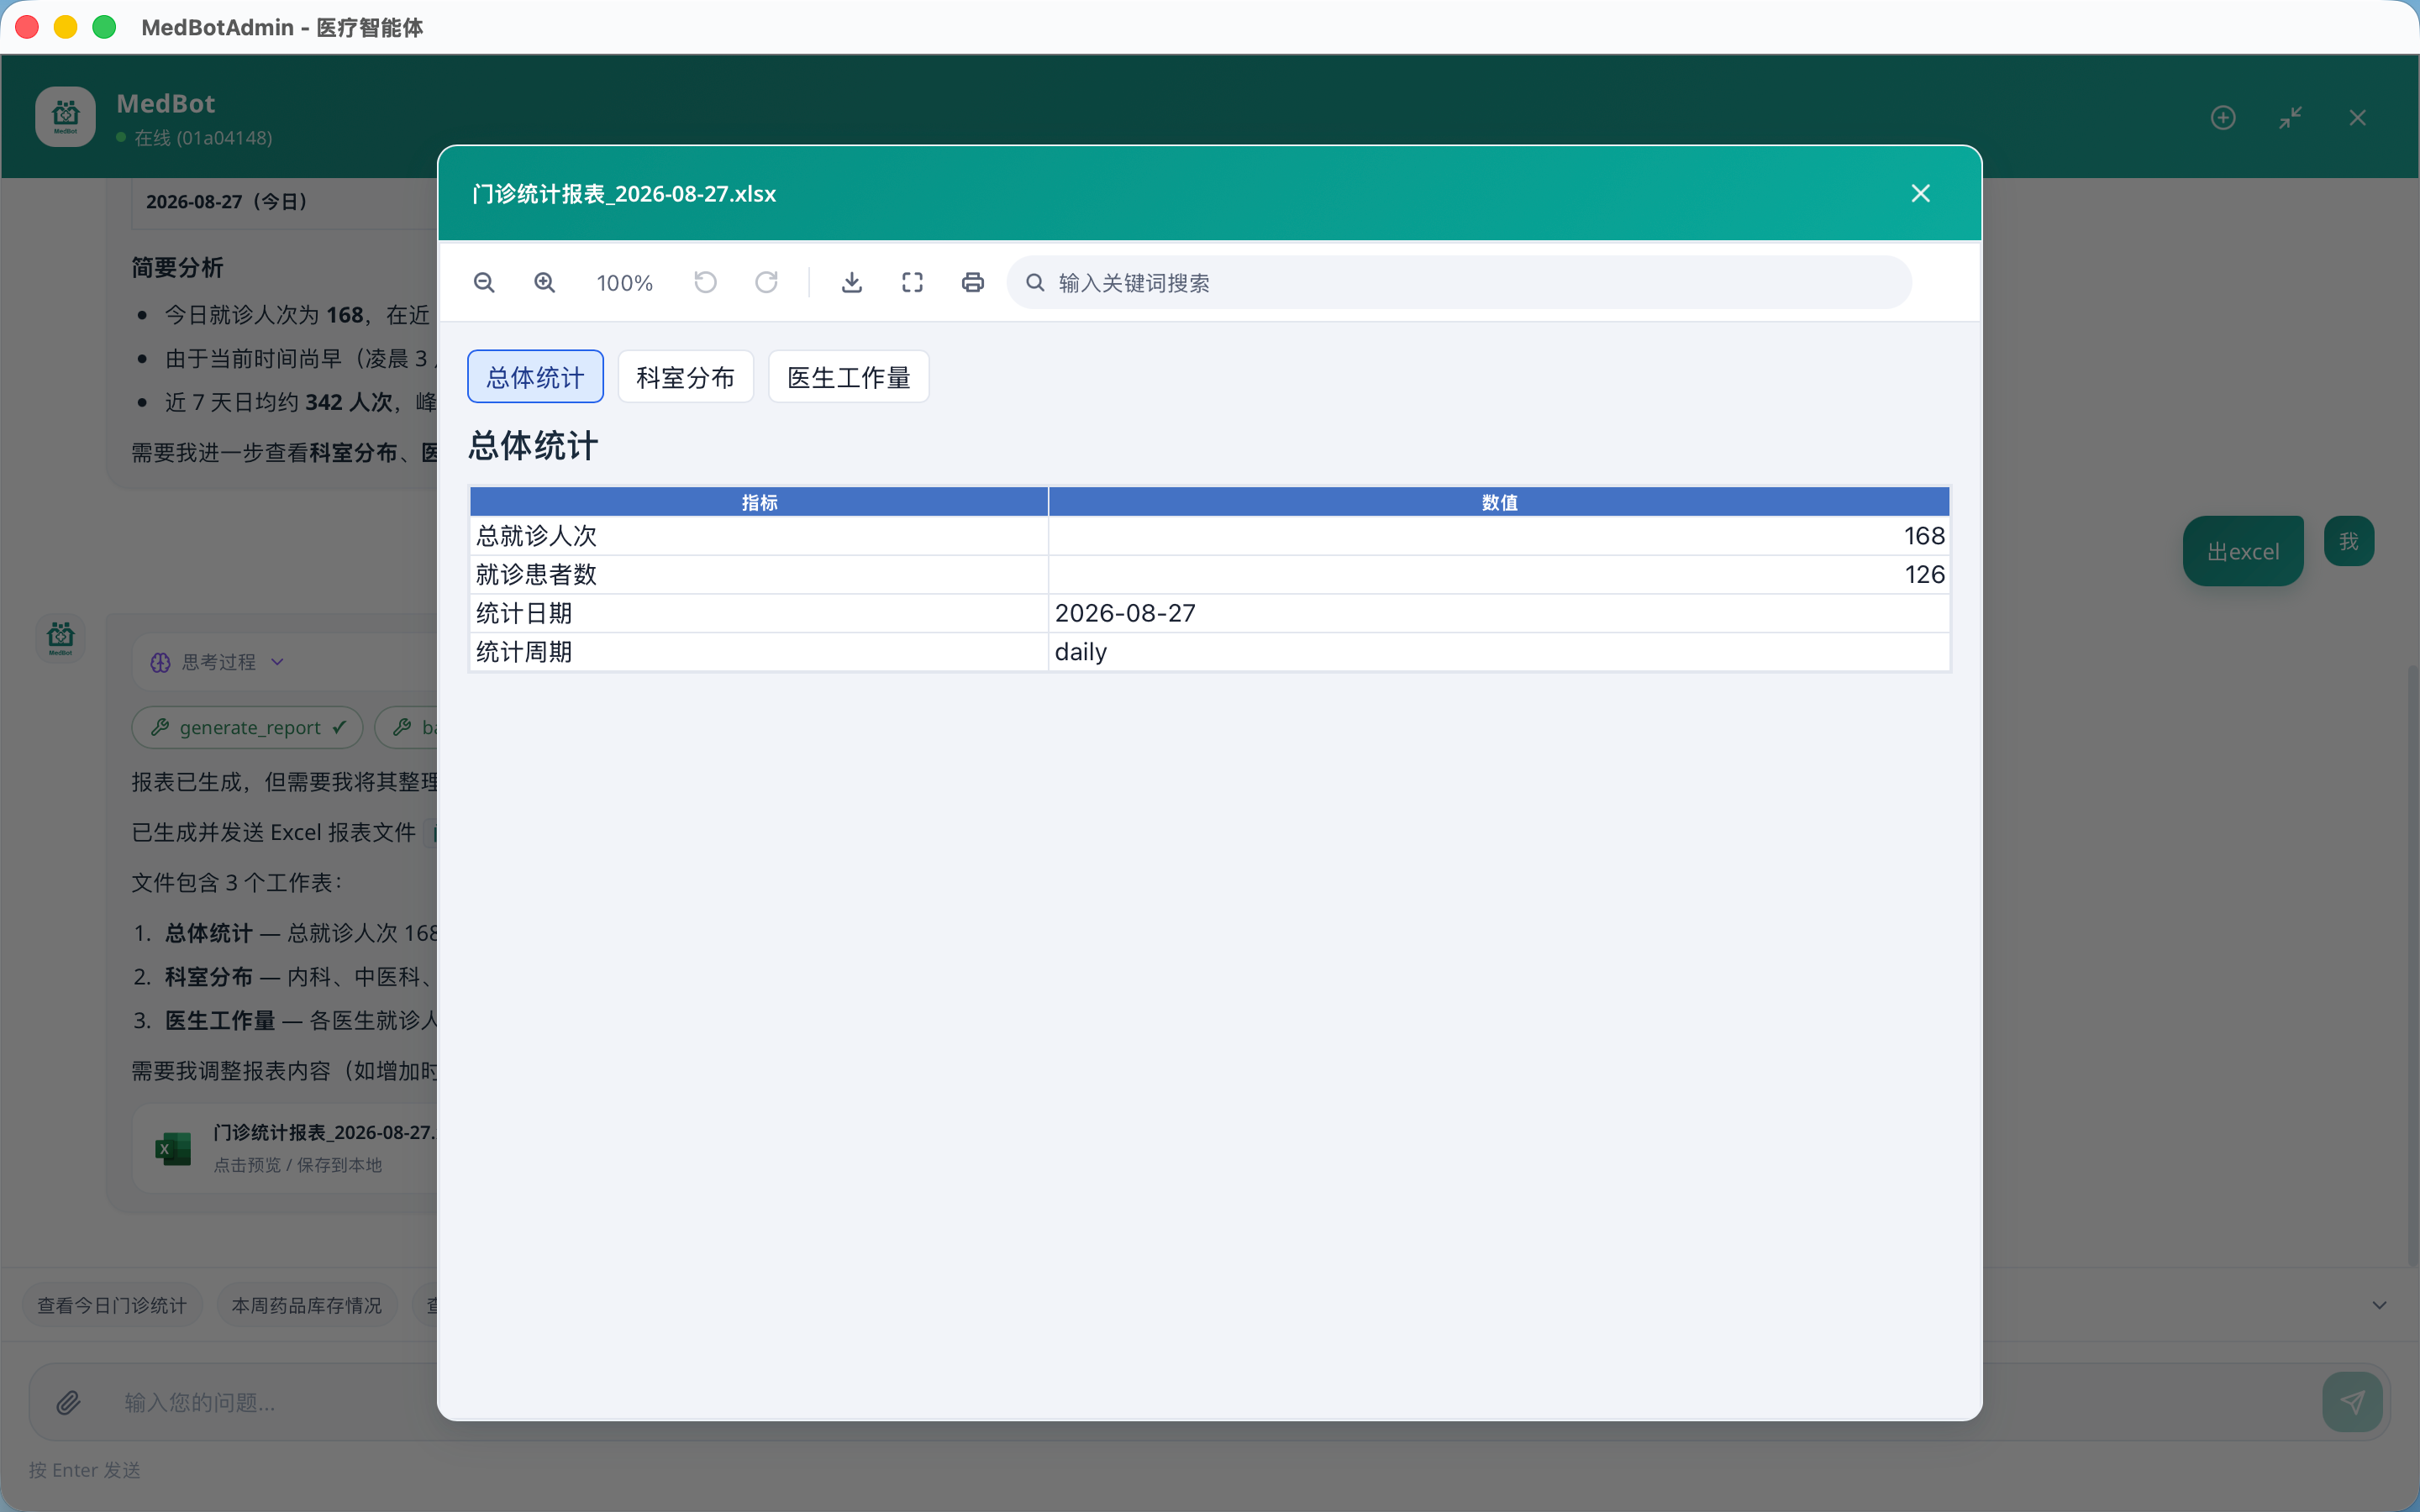Image resolution: width=2420 pixels, height=1512 pixels.
Task: Select the value 126 cell
Action: [1499, 575]
